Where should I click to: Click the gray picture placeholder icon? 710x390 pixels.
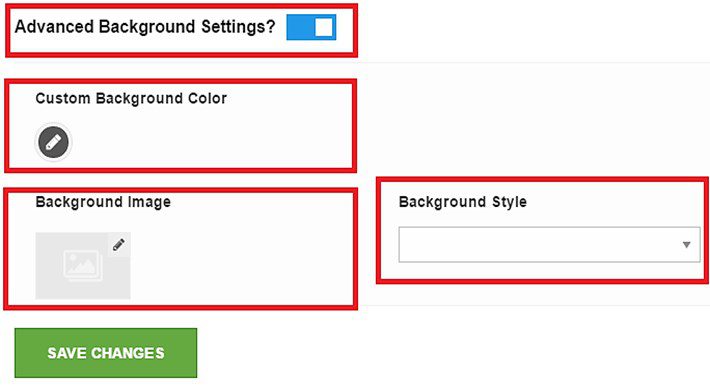point(83,266)
